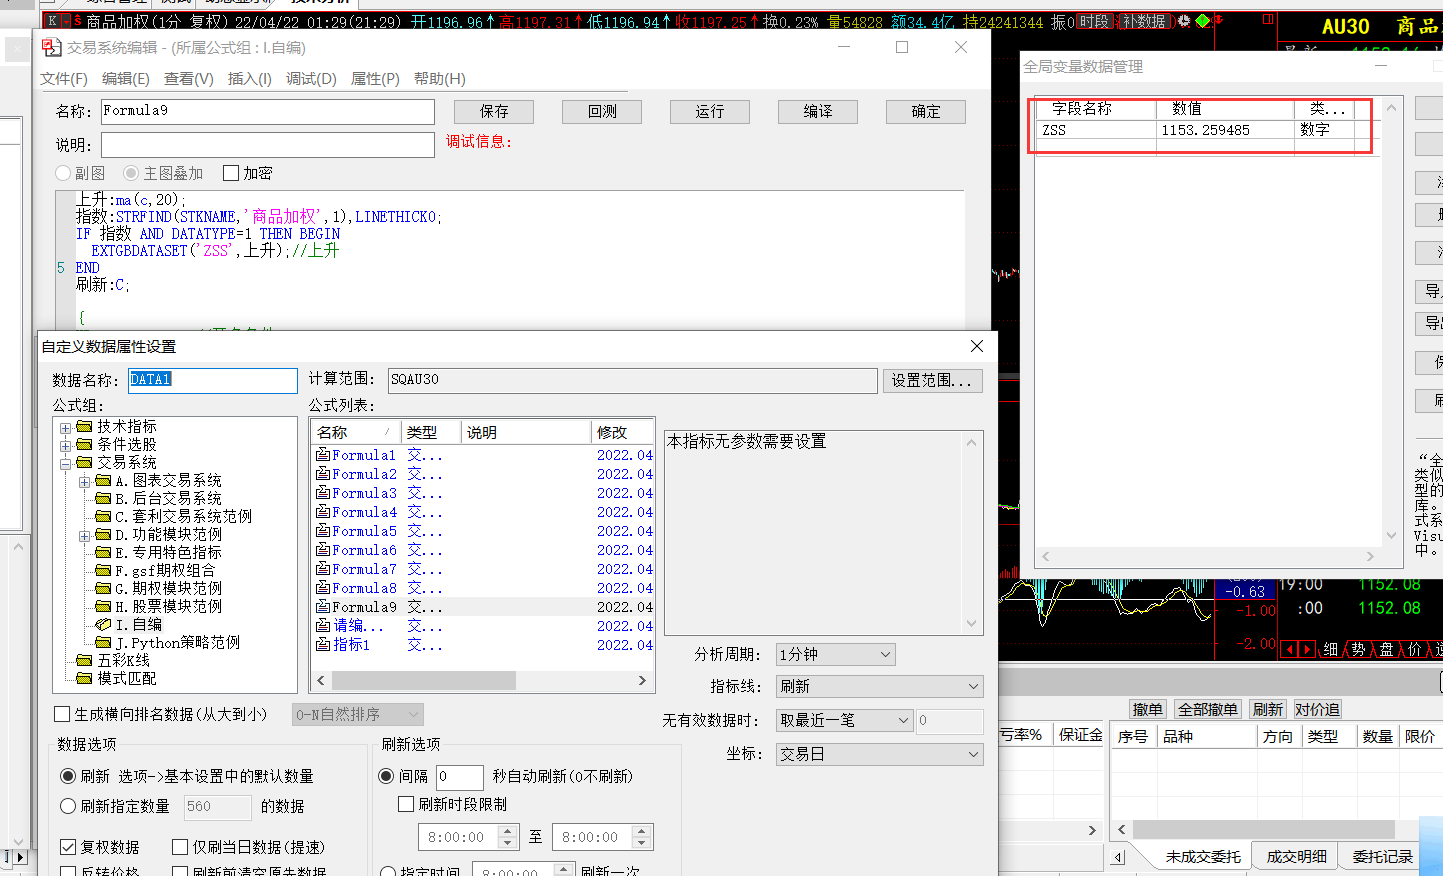Open the 坐标 dropdown showing 交易日

(x=880, y=754)
